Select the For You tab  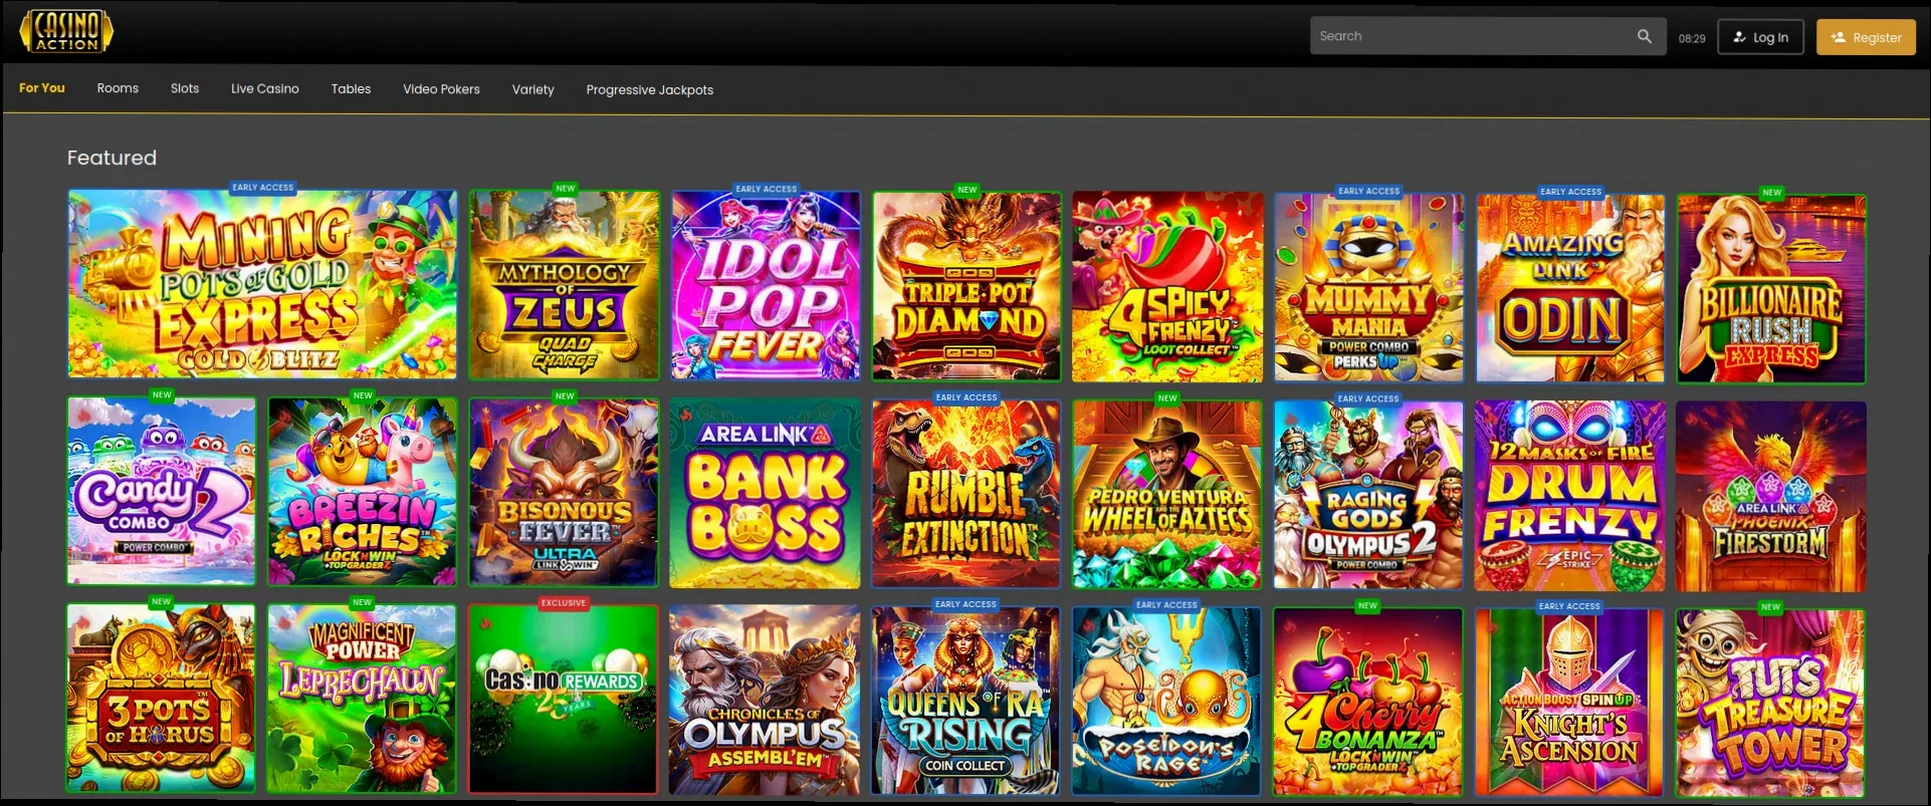tap(42, 88)
